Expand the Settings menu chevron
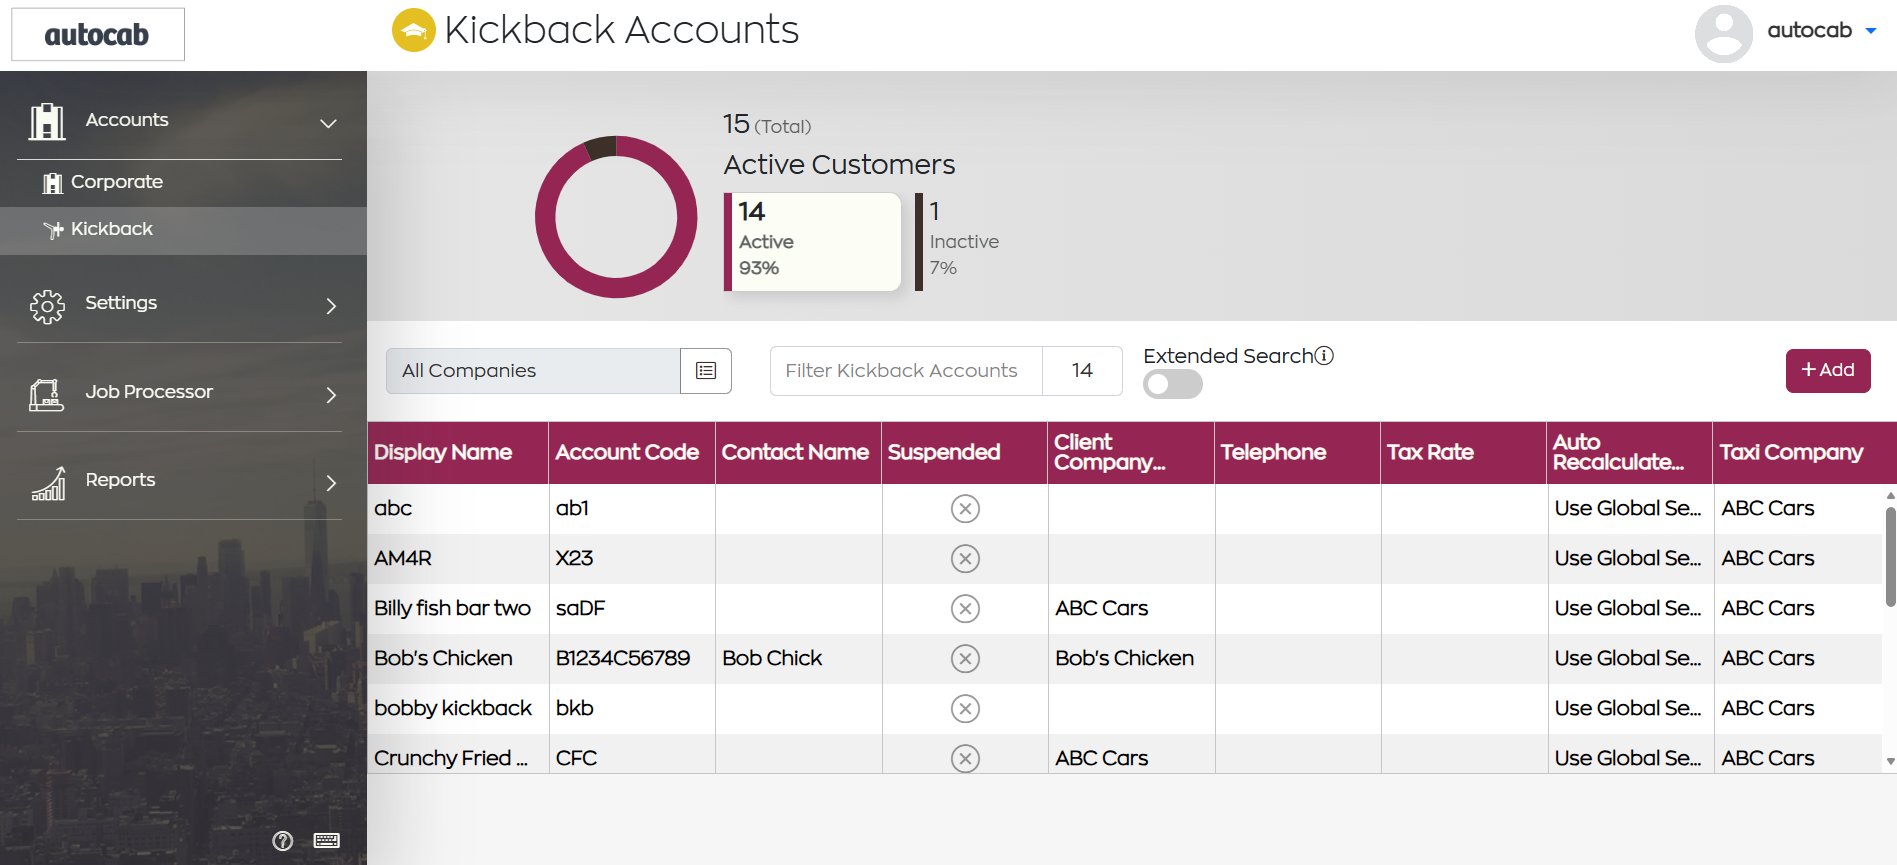Image resolution: width=1897 pixels, height=865 pixels. (x=331, y=306)
